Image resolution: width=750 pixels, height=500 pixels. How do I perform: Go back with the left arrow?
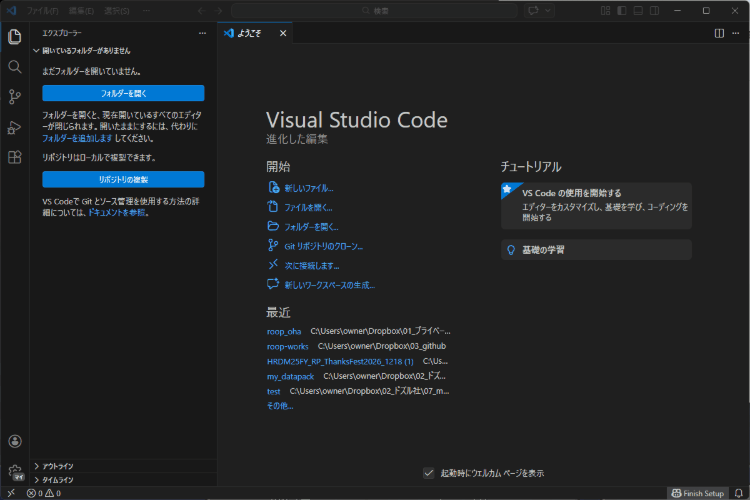(x=202, y=11)
